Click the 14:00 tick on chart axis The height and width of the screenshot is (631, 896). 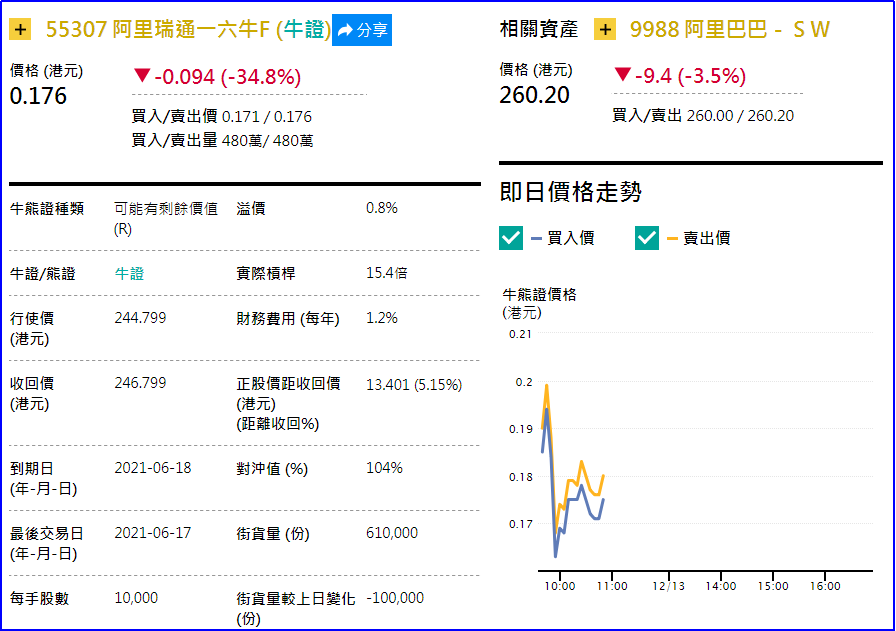[721, 586]
